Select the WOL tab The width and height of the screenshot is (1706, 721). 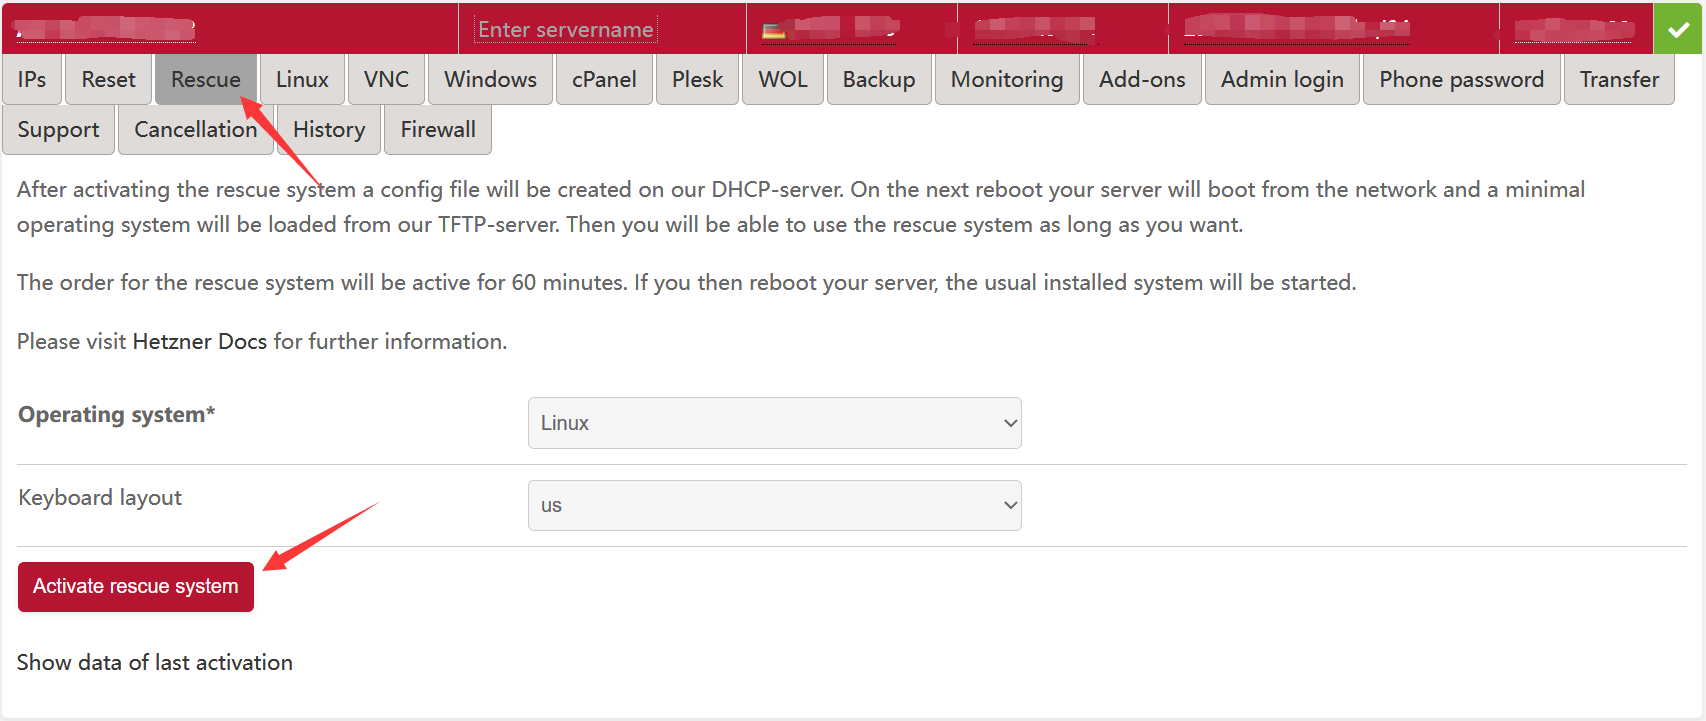click(x=782, y=80)
